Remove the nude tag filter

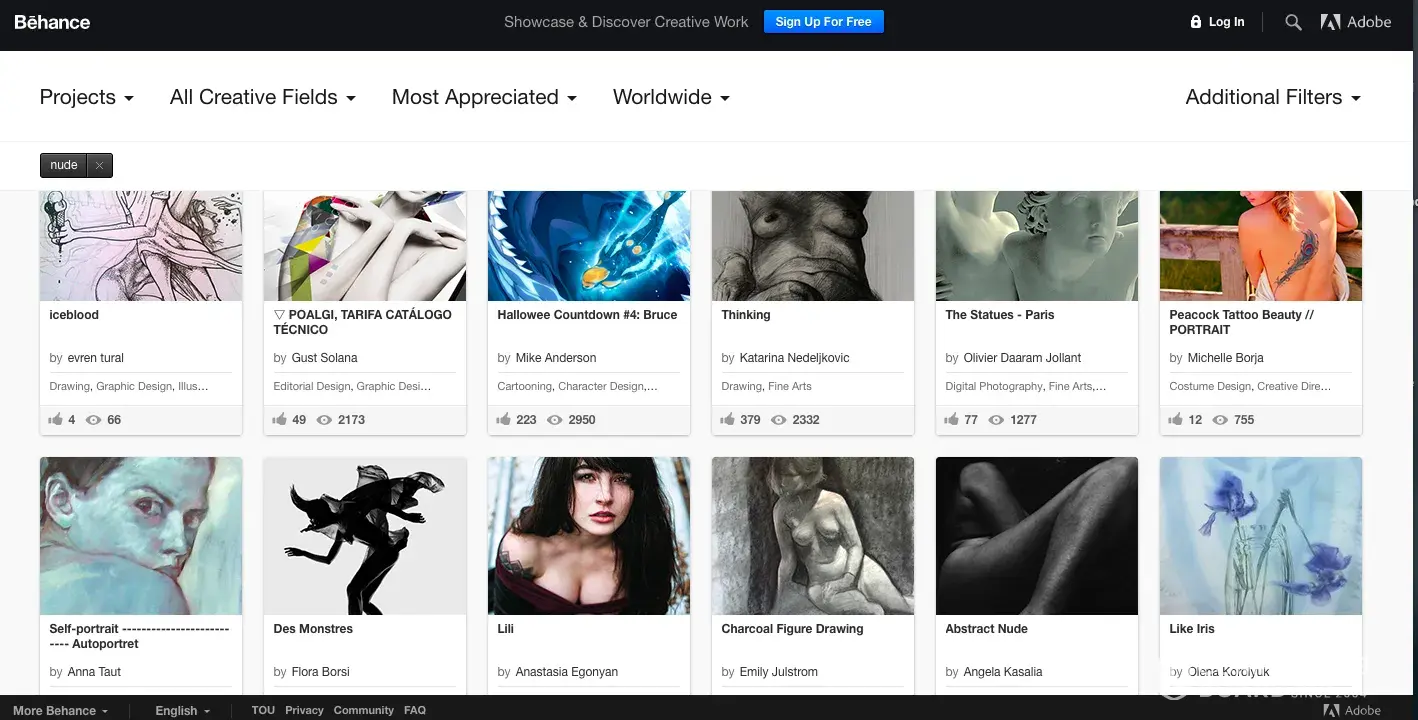[99, 165]
